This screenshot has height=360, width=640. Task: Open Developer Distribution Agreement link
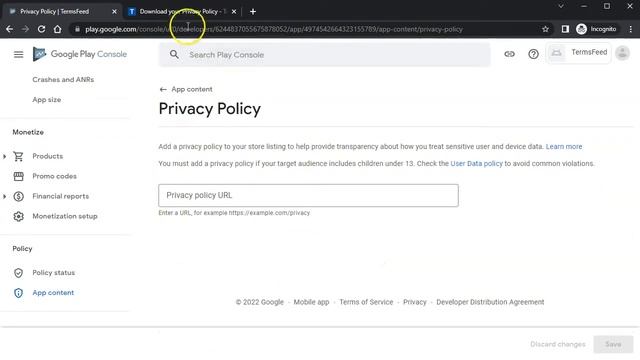click(x=490, y=302)
